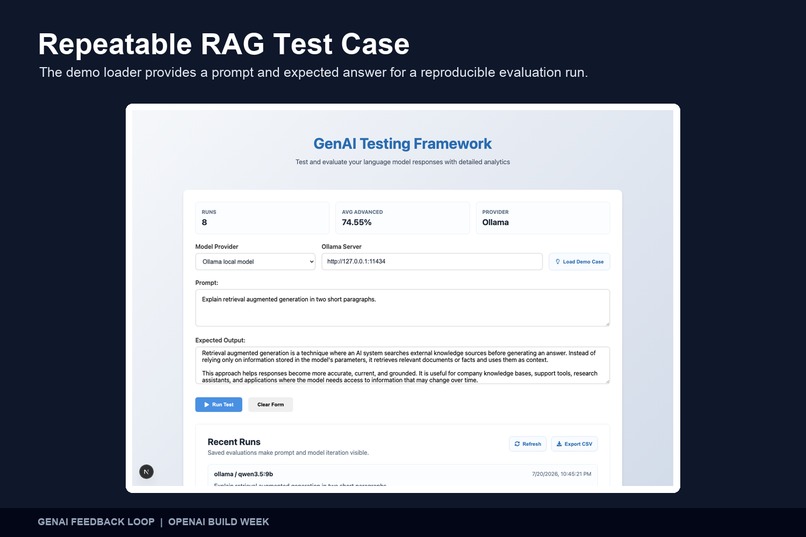Click the GenAI Testing Framework heading
Screen dimensions: 806x537
[402, 143]
